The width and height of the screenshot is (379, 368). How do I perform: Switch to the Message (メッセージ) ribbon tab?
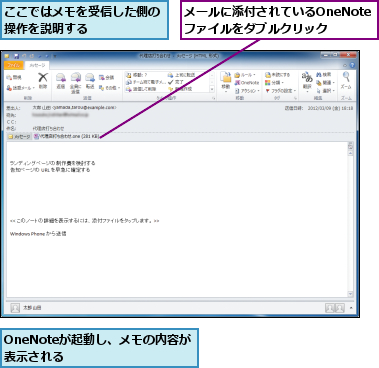(37, 65)
